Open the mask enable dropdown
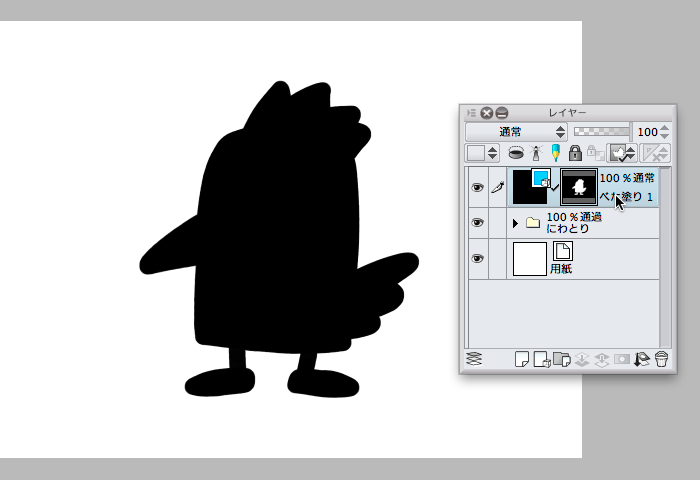The height and width of the screenshot is (480, 700). [622, 153]
